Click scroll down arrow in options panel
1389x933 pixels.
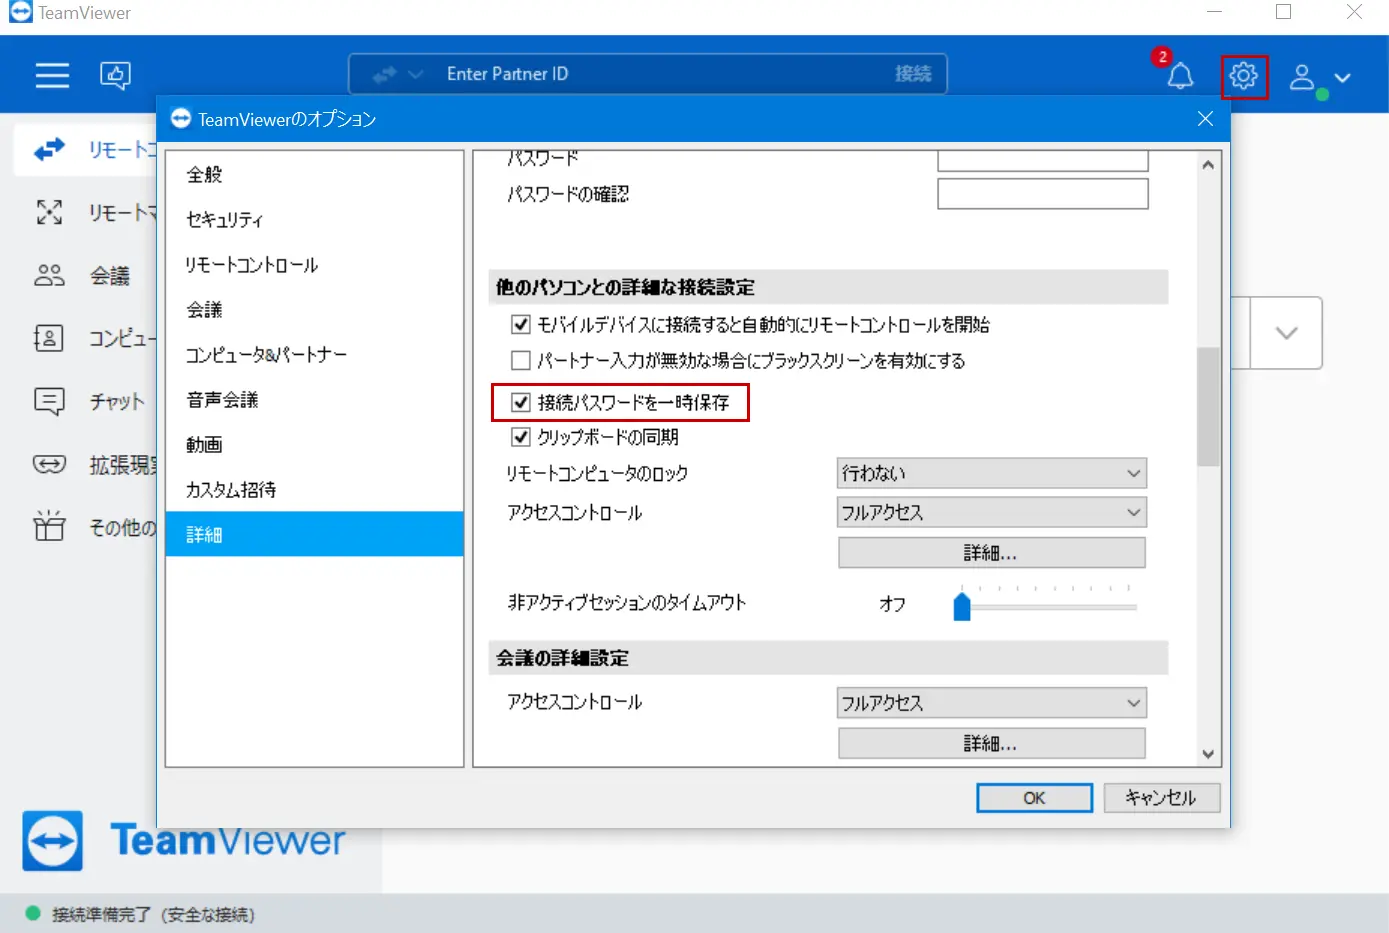tap(1208, 754)
